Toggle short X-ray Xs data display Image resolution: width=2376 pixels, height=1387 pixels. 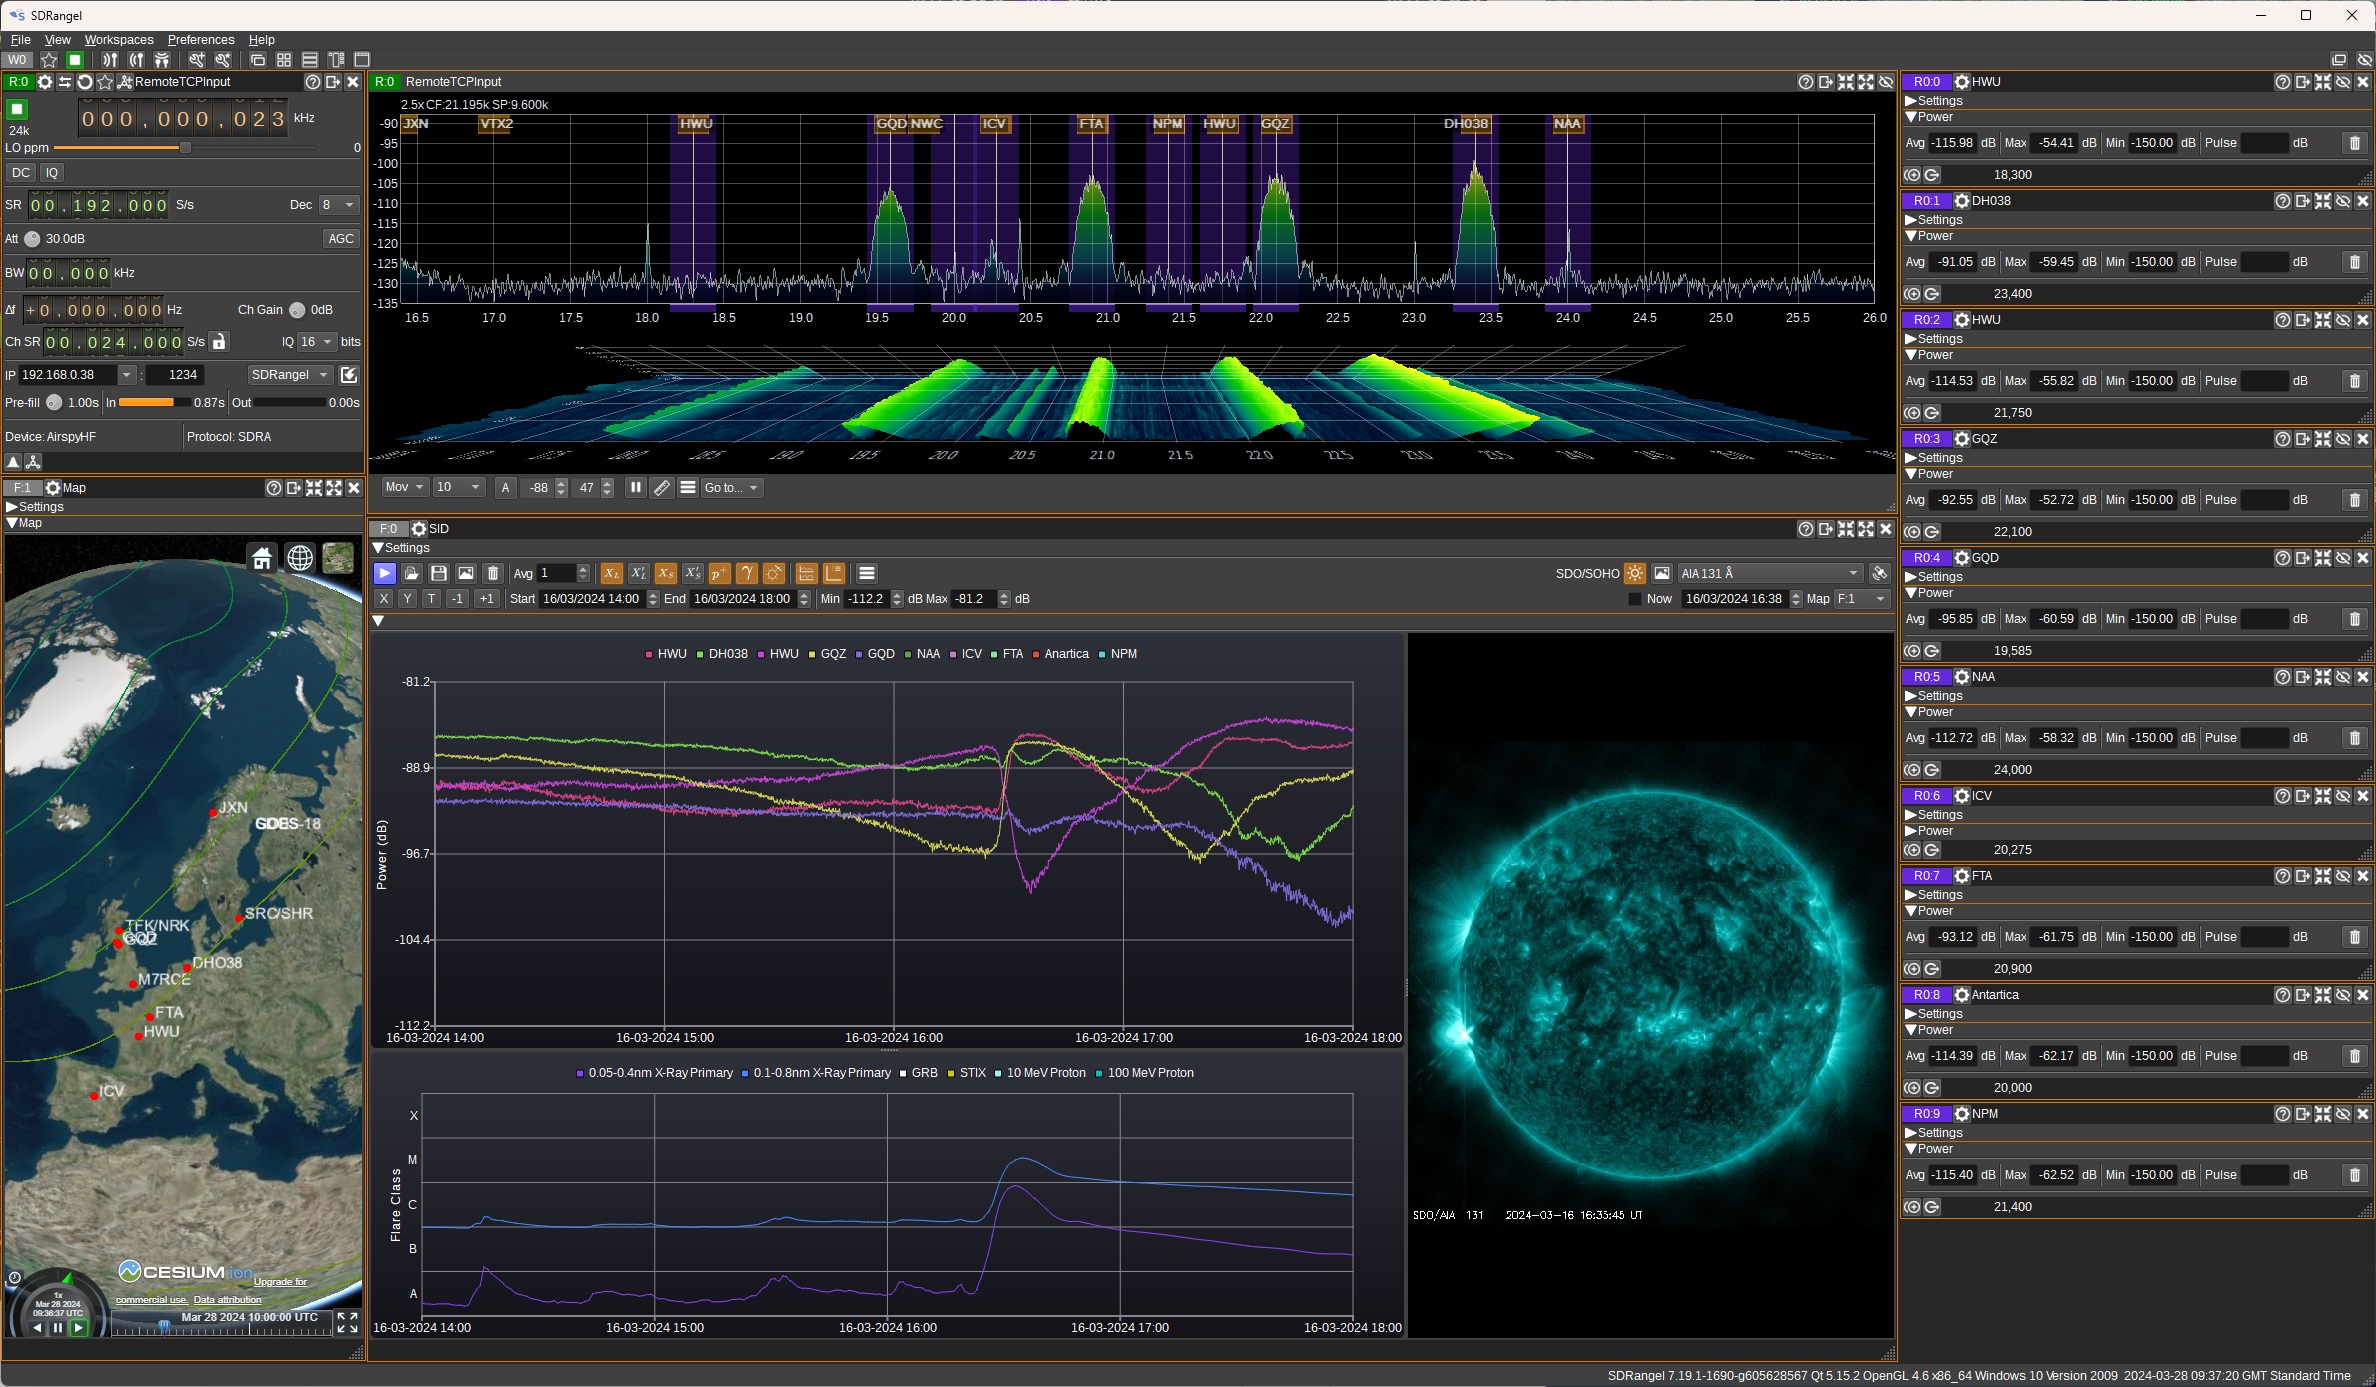coord(665,573)
